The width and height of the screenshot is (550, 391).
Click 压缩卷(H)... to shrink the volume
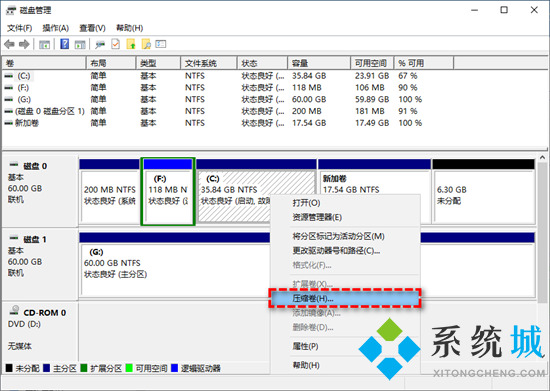pyautogui.click(x=345, y=299)
